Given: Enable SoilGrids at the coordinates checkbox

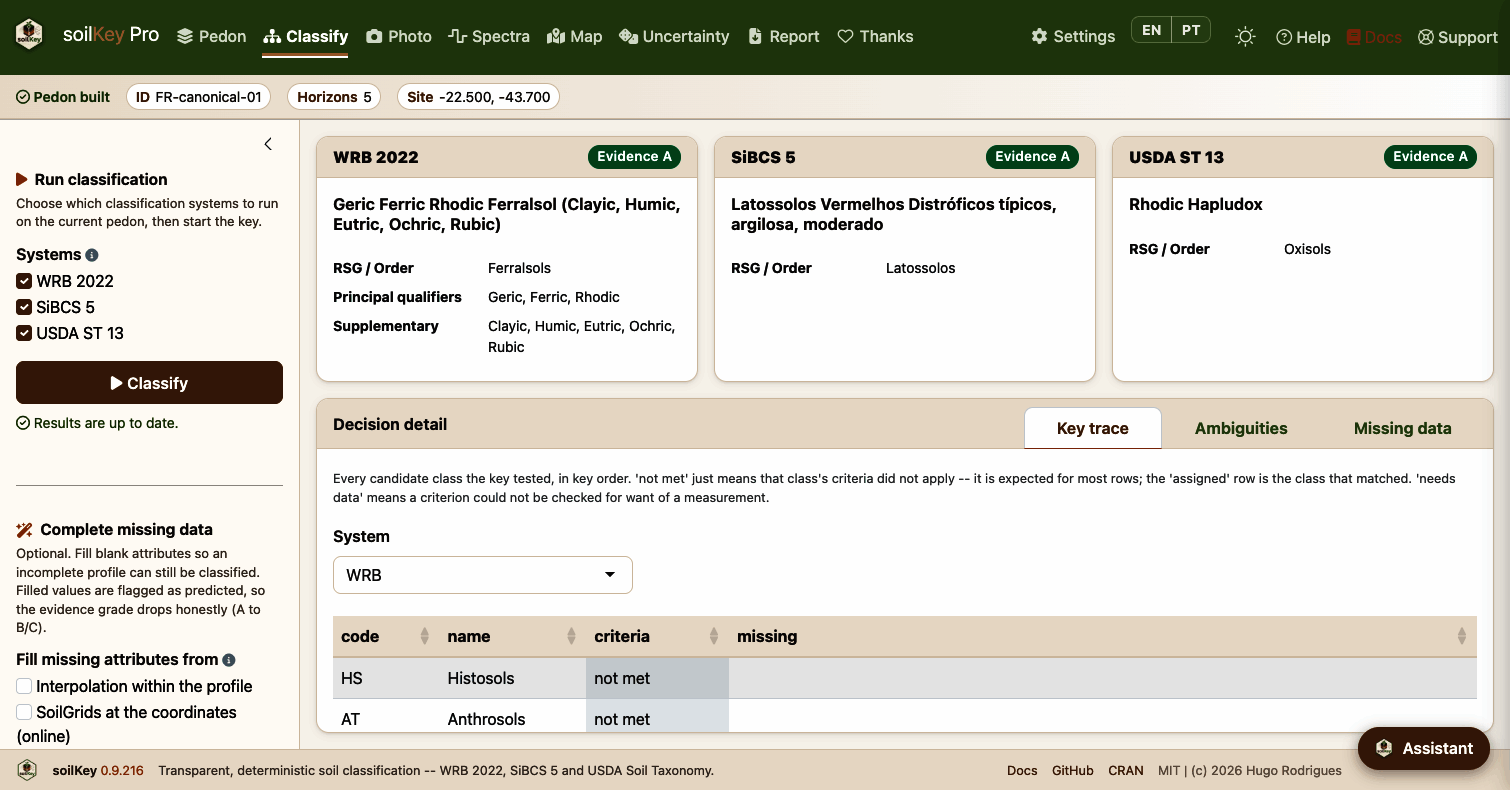Looking at the screenshot, I should [x=24, y=712].
